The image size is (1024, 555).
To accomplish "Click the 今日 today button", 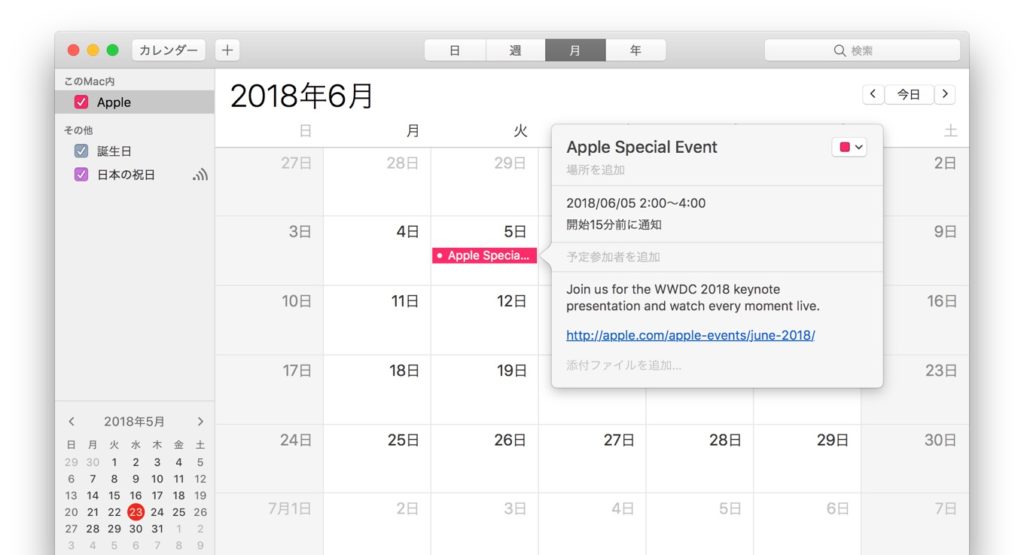I will (x=908, y=94).
